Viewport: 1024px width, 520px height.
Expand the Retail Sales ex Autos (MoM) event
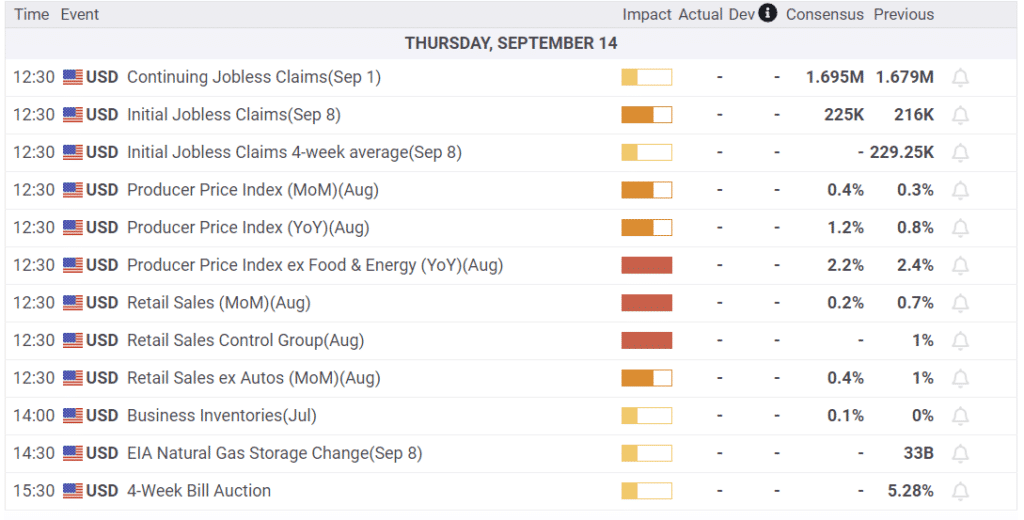(511, 378)
